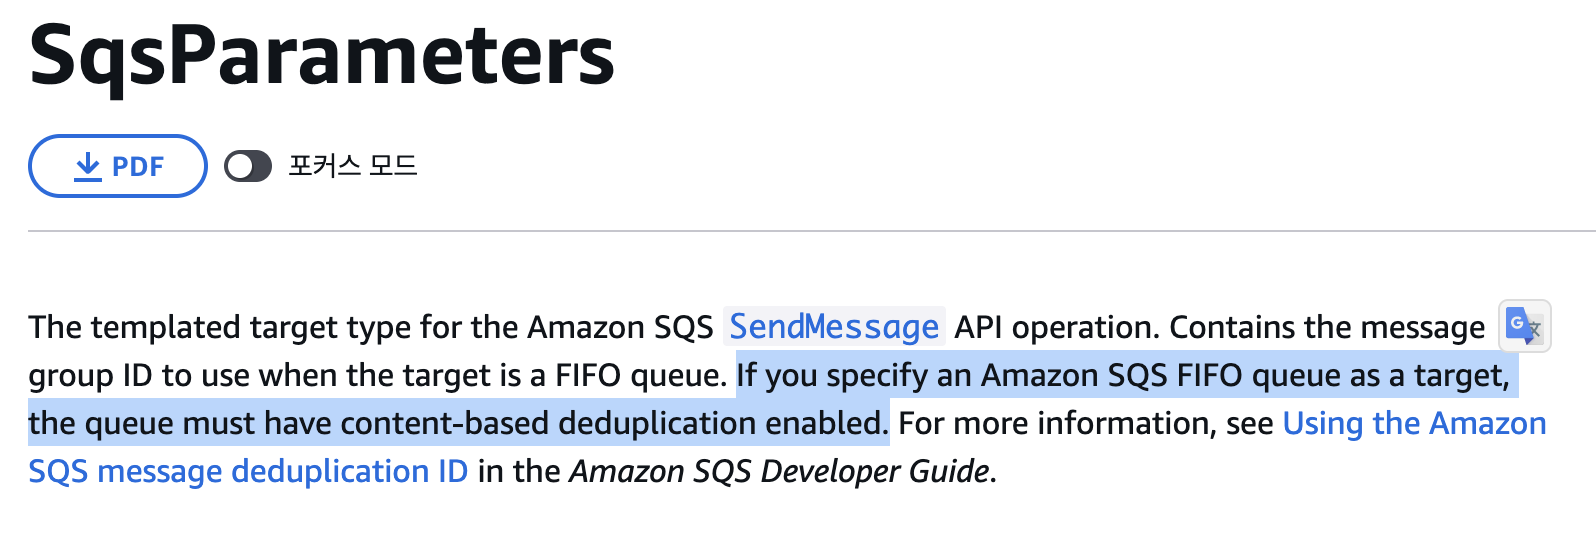Click the download arrow icon on PDF button

click(88, 166)
